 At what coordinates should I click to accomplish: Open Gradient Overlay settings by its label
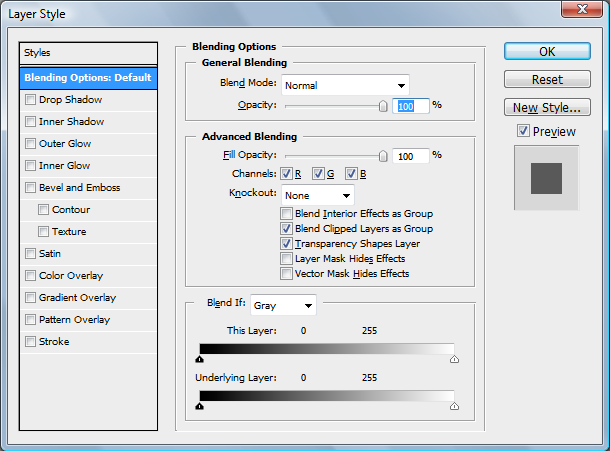[x=78, y=298]
